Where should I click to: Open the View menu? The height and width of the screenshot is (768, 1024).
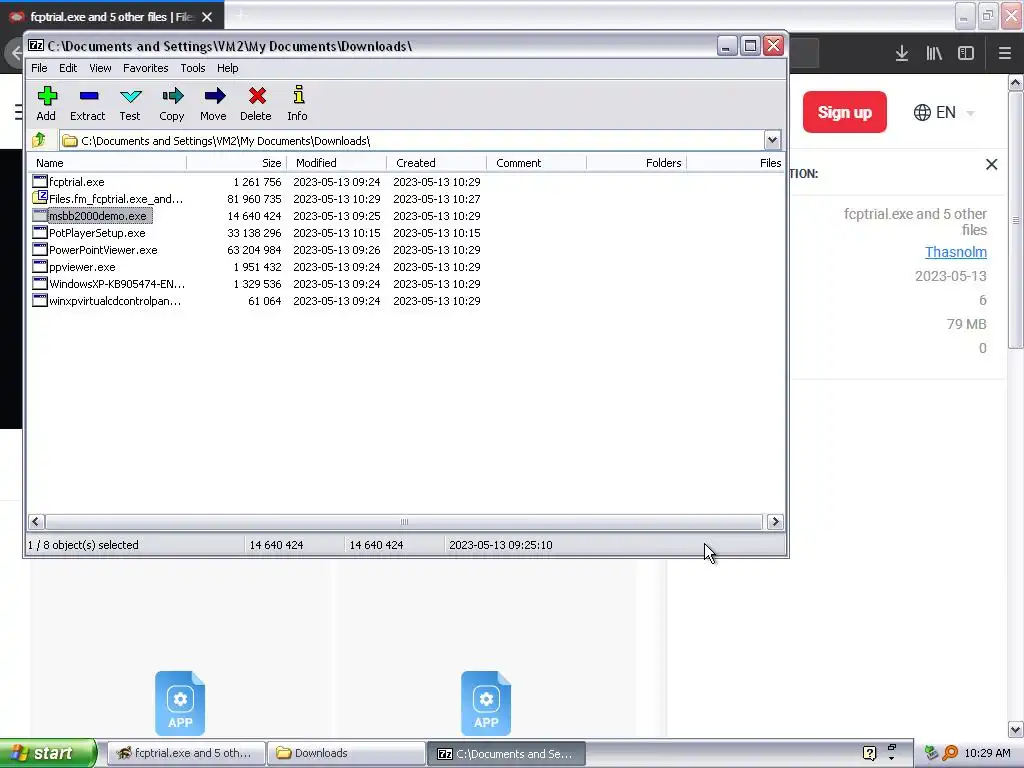coord(100,68)
